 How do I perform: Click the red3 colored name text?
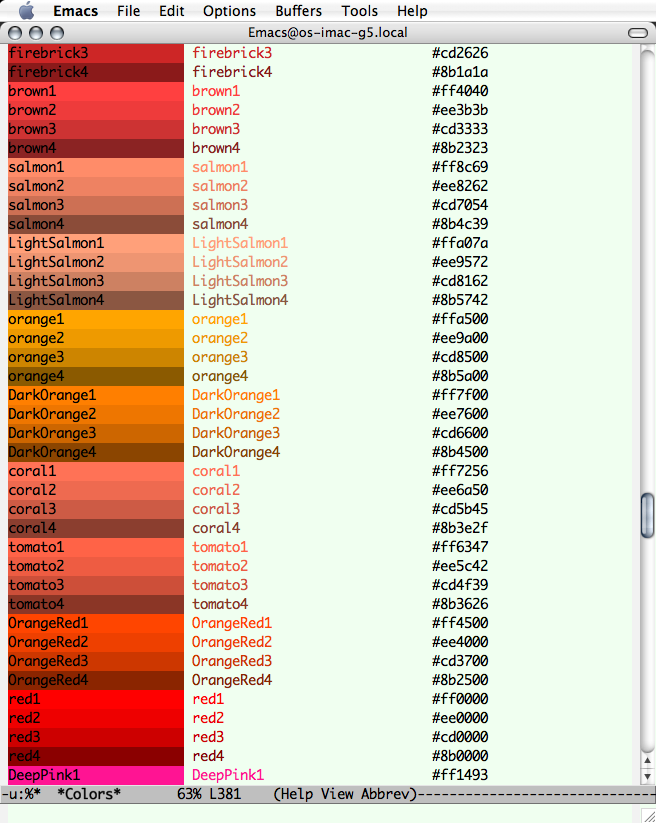pyautogui.click(x=208, y=737)
